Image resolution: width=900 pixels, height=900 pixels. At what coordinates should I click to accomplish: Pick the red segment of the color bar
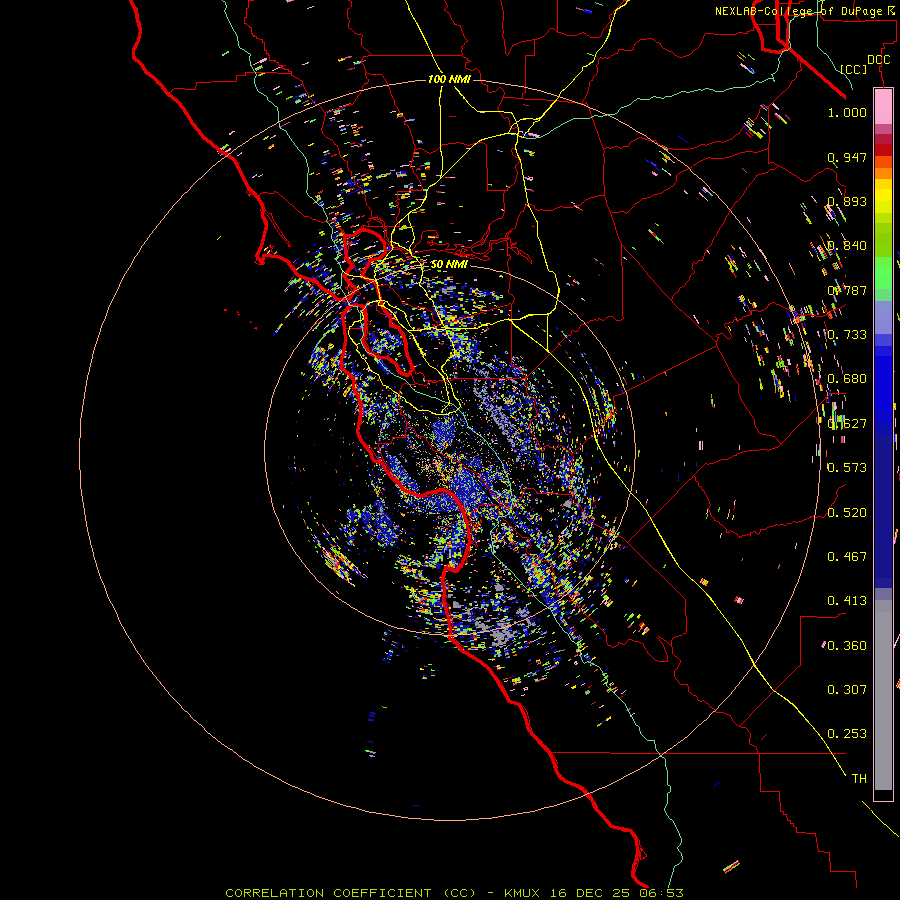tap(883, 149)
